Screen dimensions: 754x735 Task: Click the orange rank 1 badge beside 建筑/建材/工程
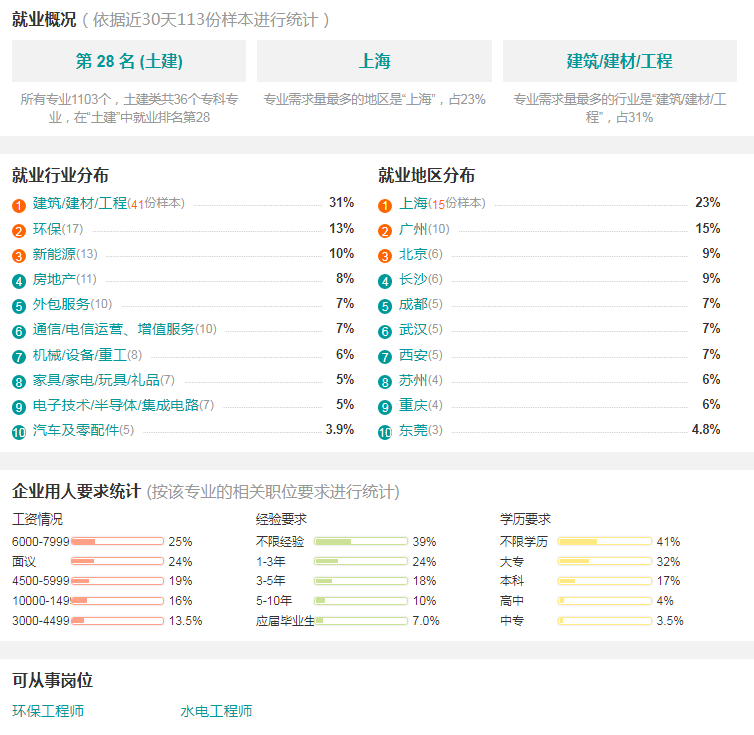(x=19, y=206)
